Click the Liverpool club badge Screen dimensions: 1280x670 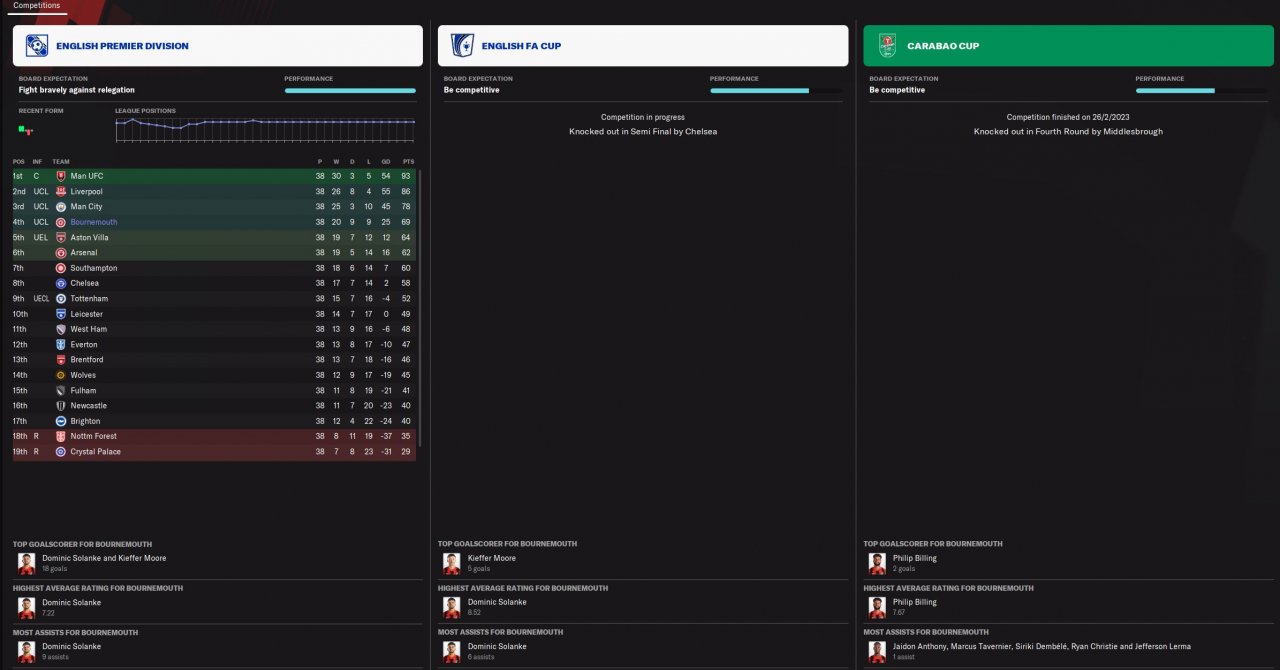61,191
